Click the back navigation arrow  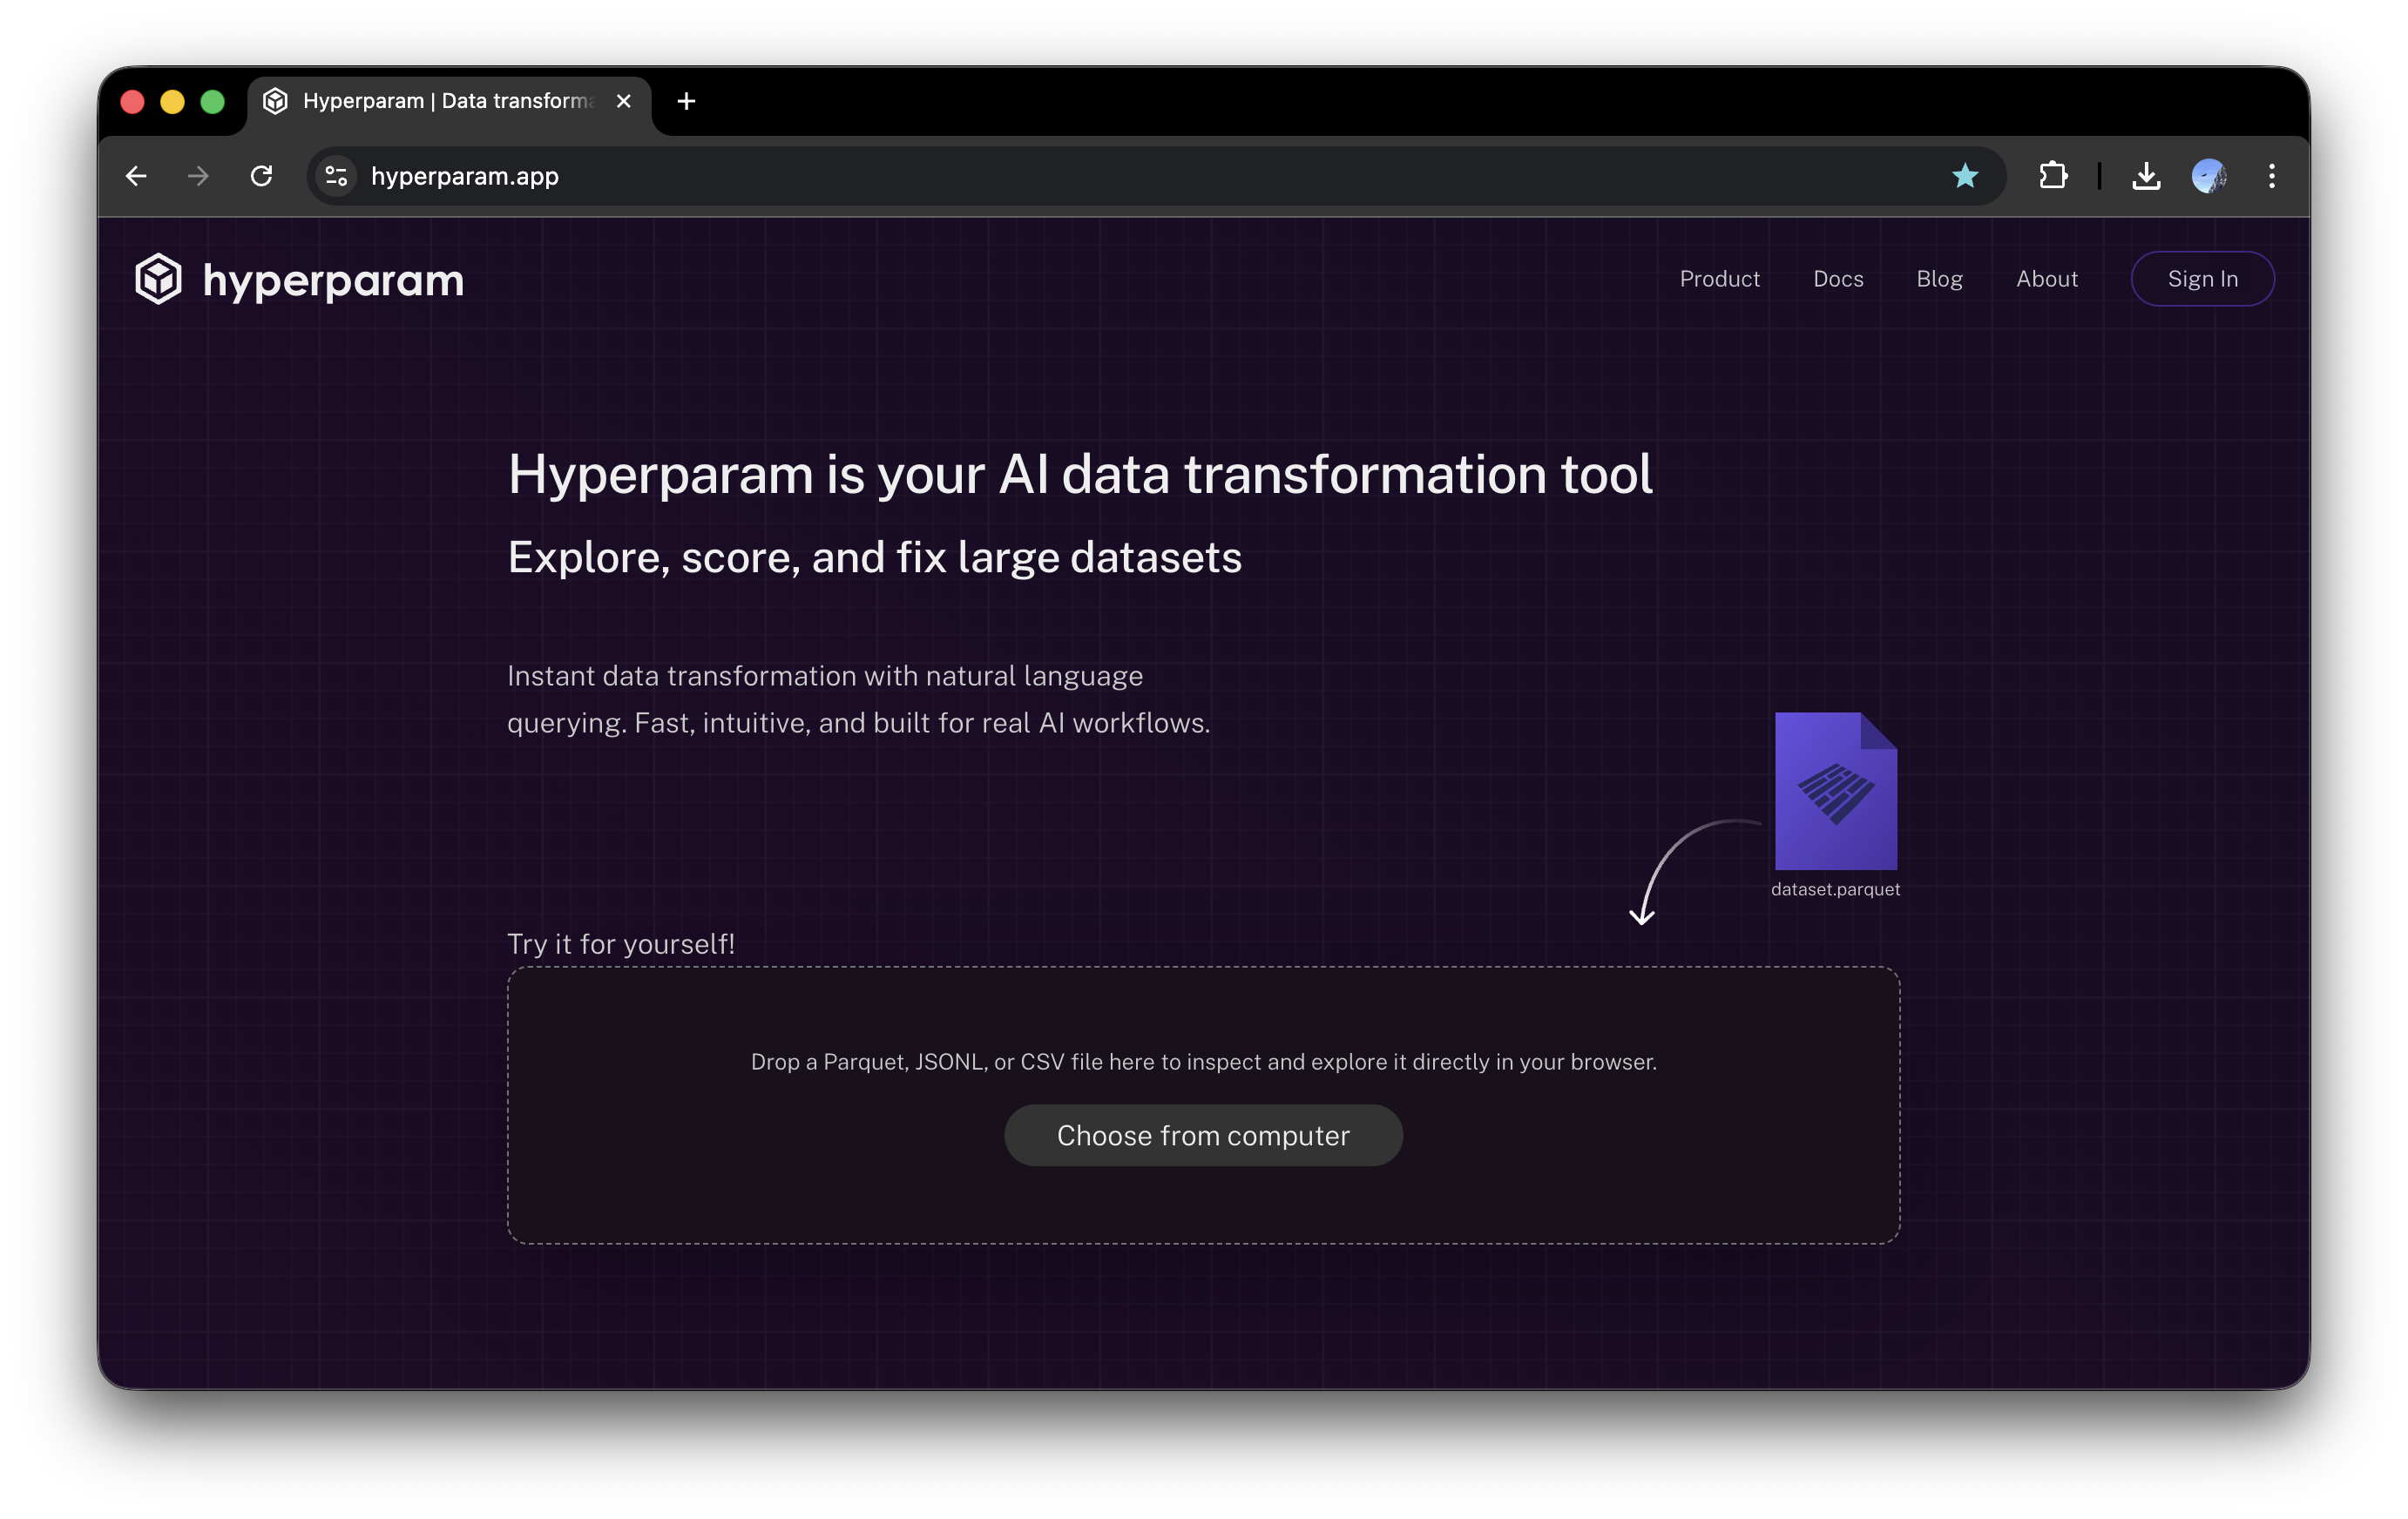click(136, 176)
